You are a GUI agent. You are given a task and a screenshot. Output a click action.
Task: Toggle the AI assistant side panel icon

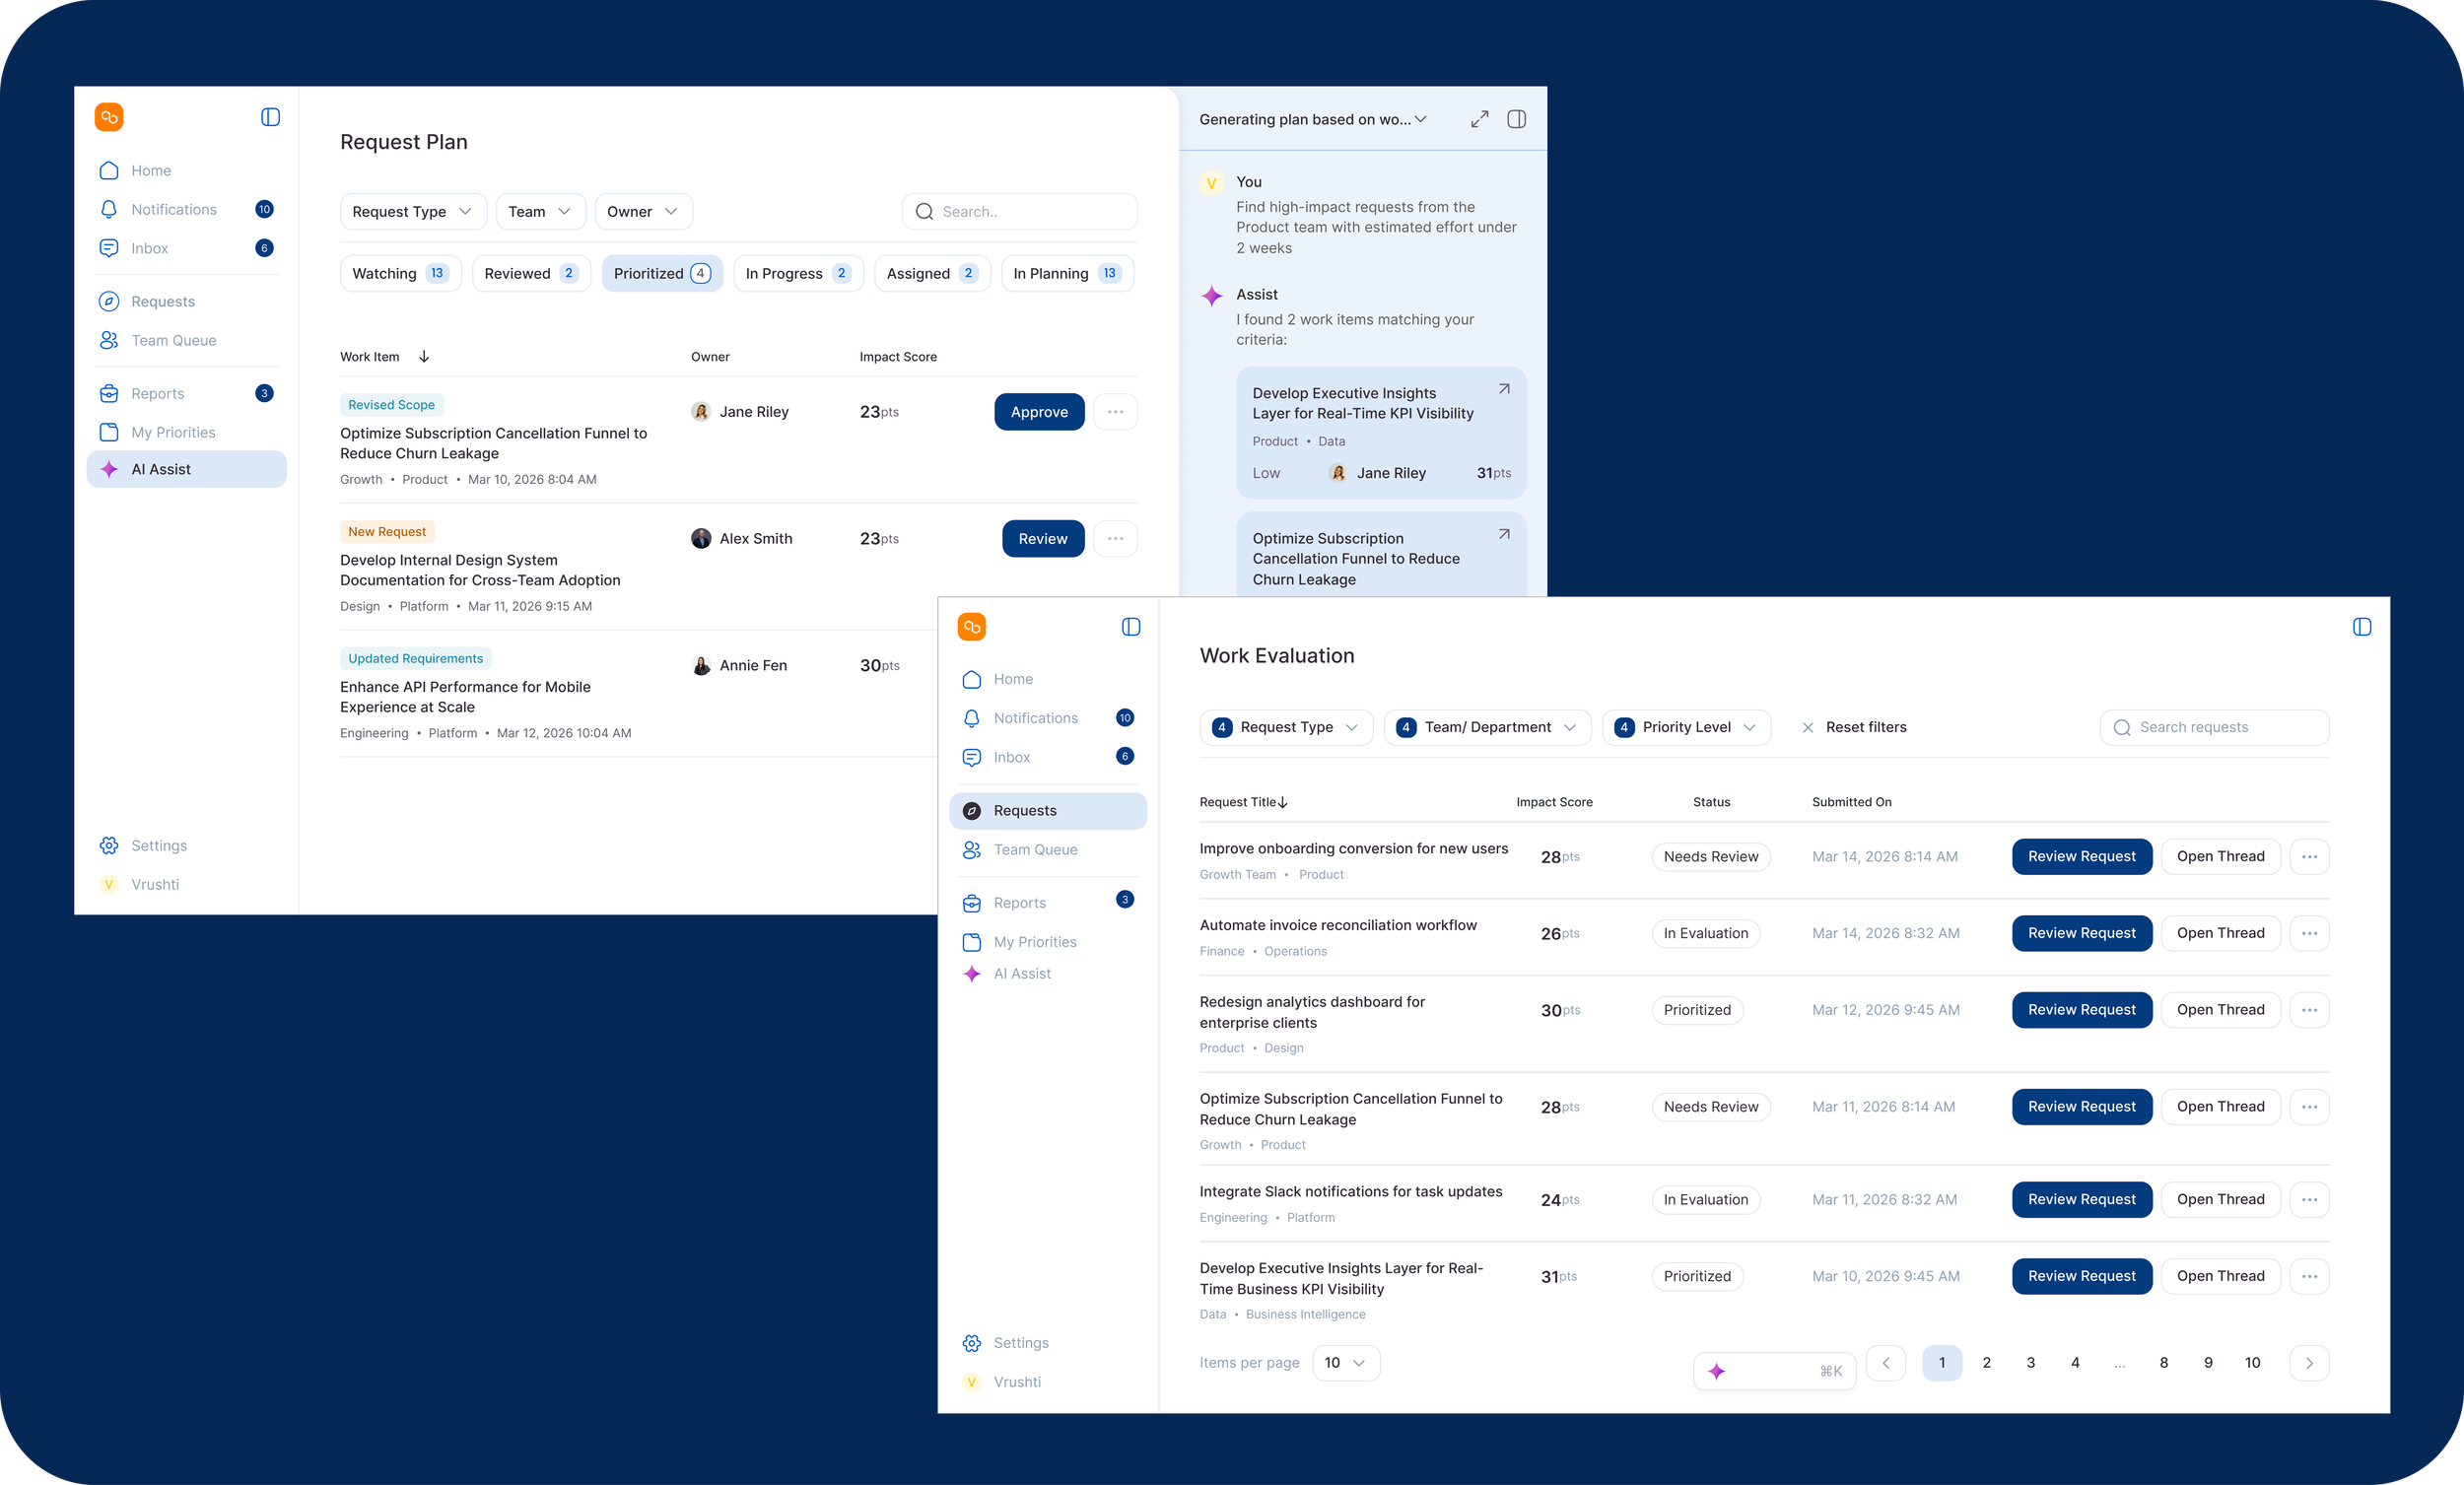pyautogui.click(x=1516, y=119)
